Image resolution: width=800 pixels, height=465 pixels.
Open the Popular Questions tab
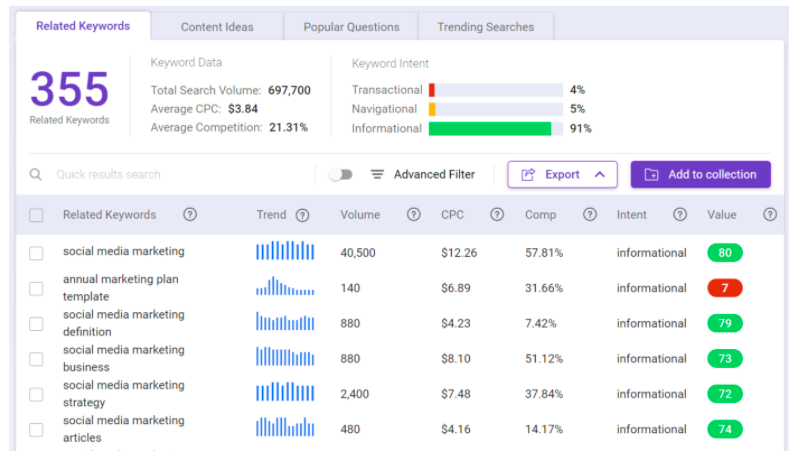coord(351,27)
